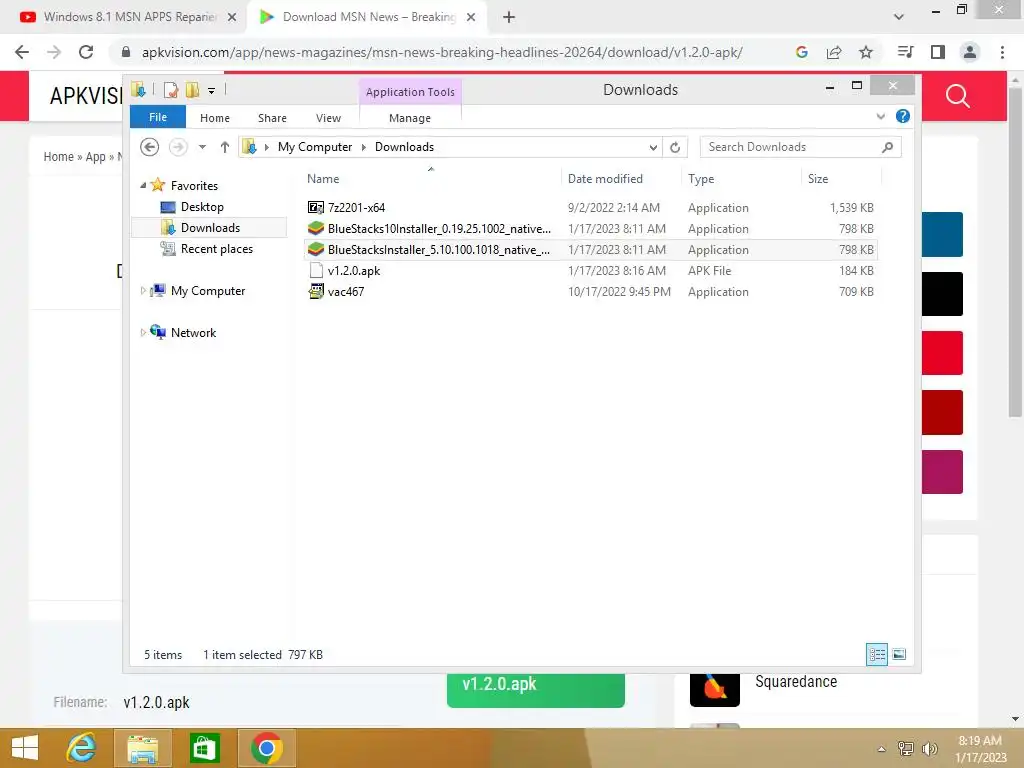The image size is (1024, 768).
Task: Click the Squaredance app link
Action: 795,682
